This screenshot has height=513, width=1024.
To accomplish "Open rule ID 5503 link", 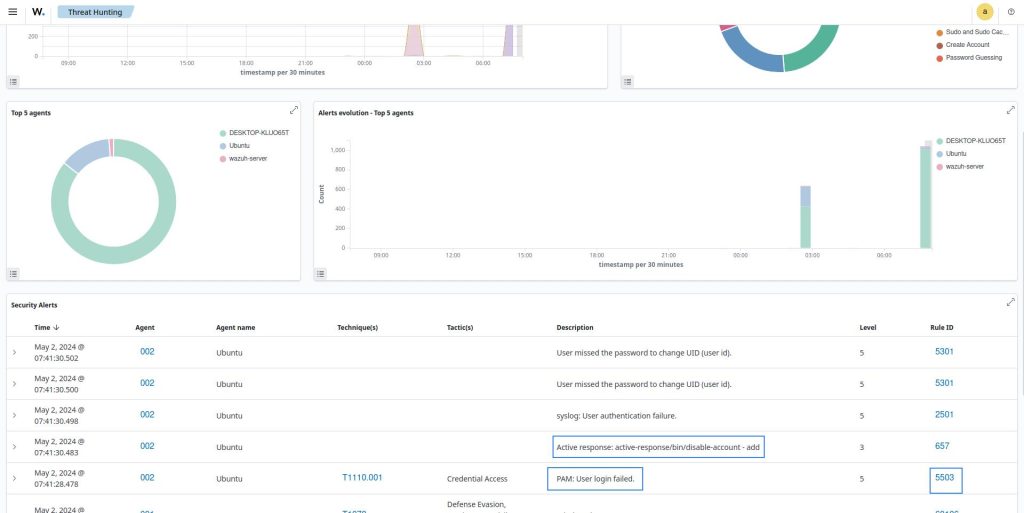I will 944,478.
